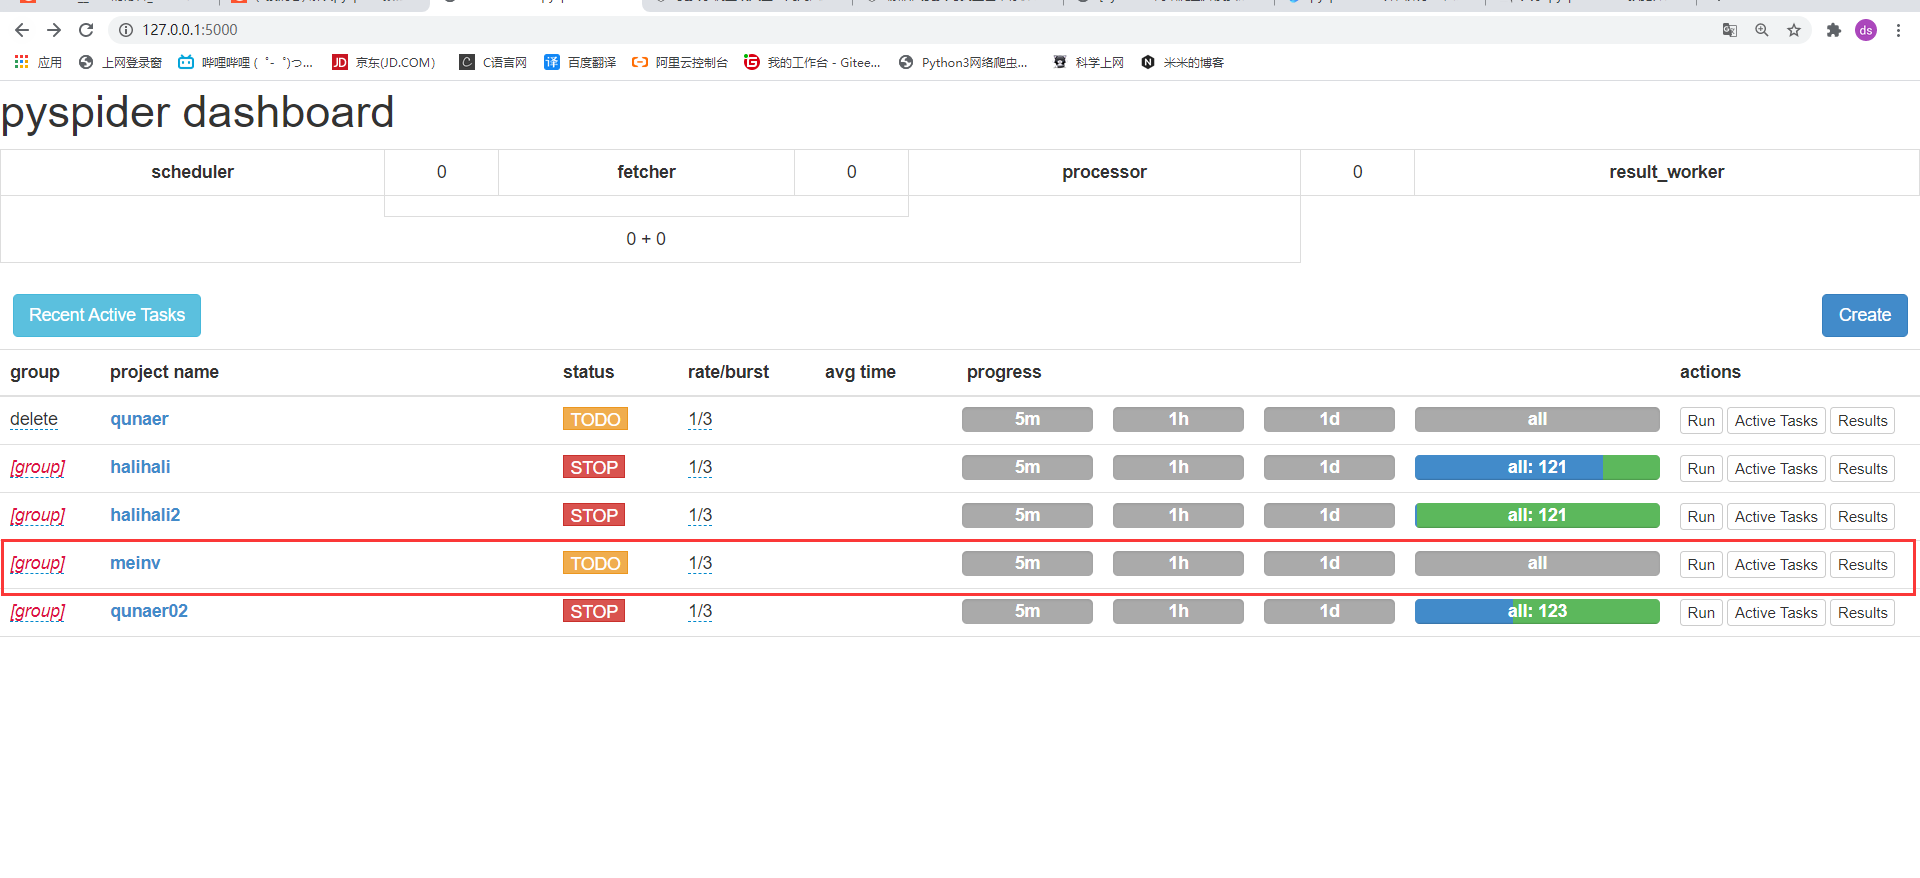Click the browser back arrow

pos(22,30)
